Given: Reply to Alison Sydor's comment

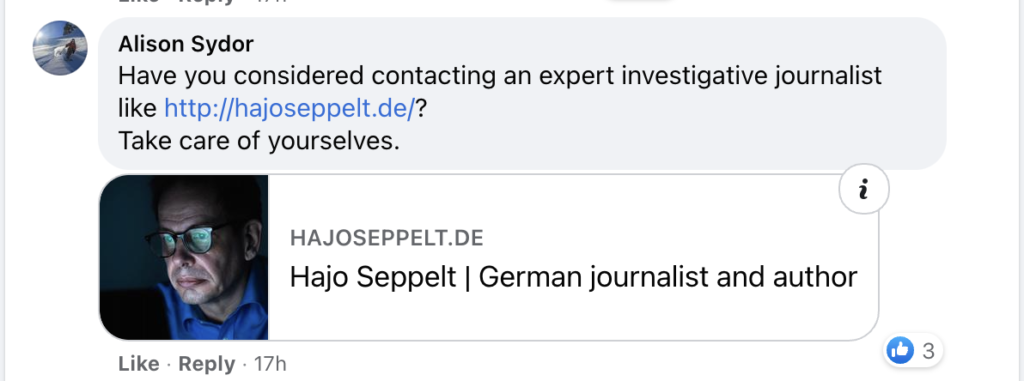Looking at the screenshot, I should click(x=206, y=363).
